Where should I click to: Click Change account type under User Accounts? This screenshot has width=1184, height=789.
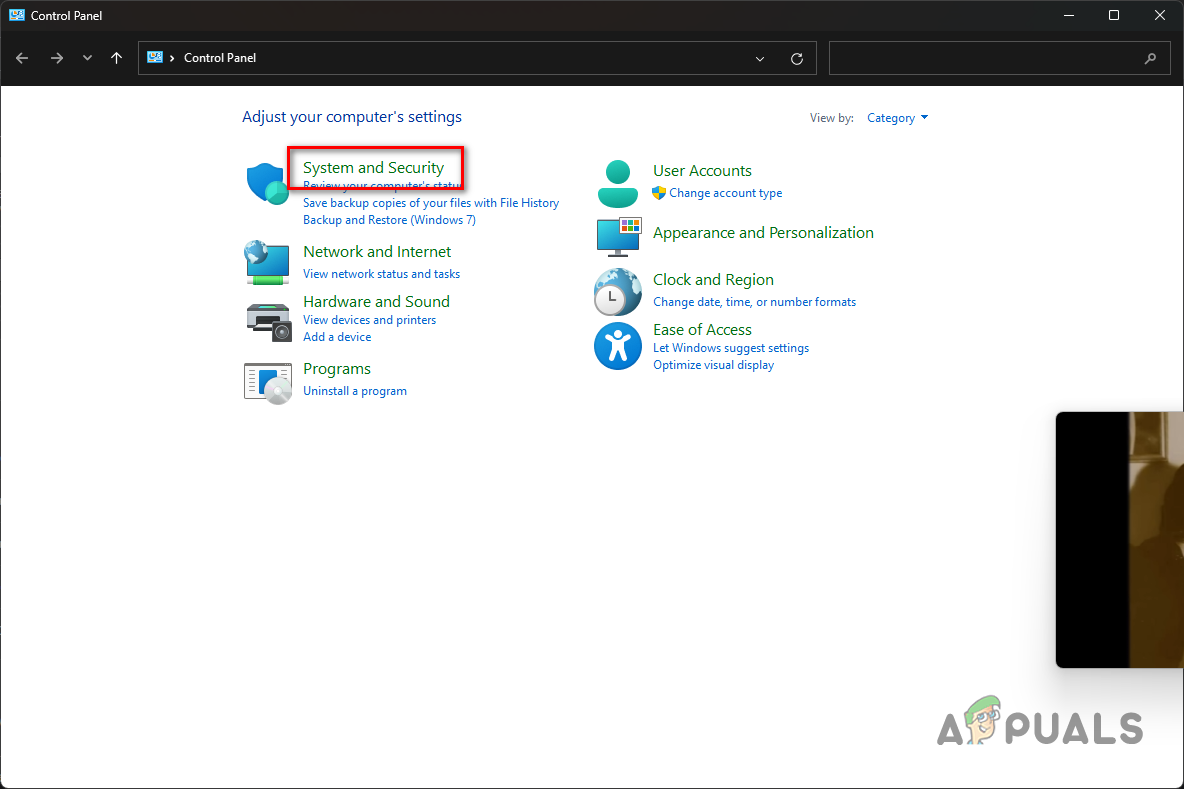(x=726, y=193)
